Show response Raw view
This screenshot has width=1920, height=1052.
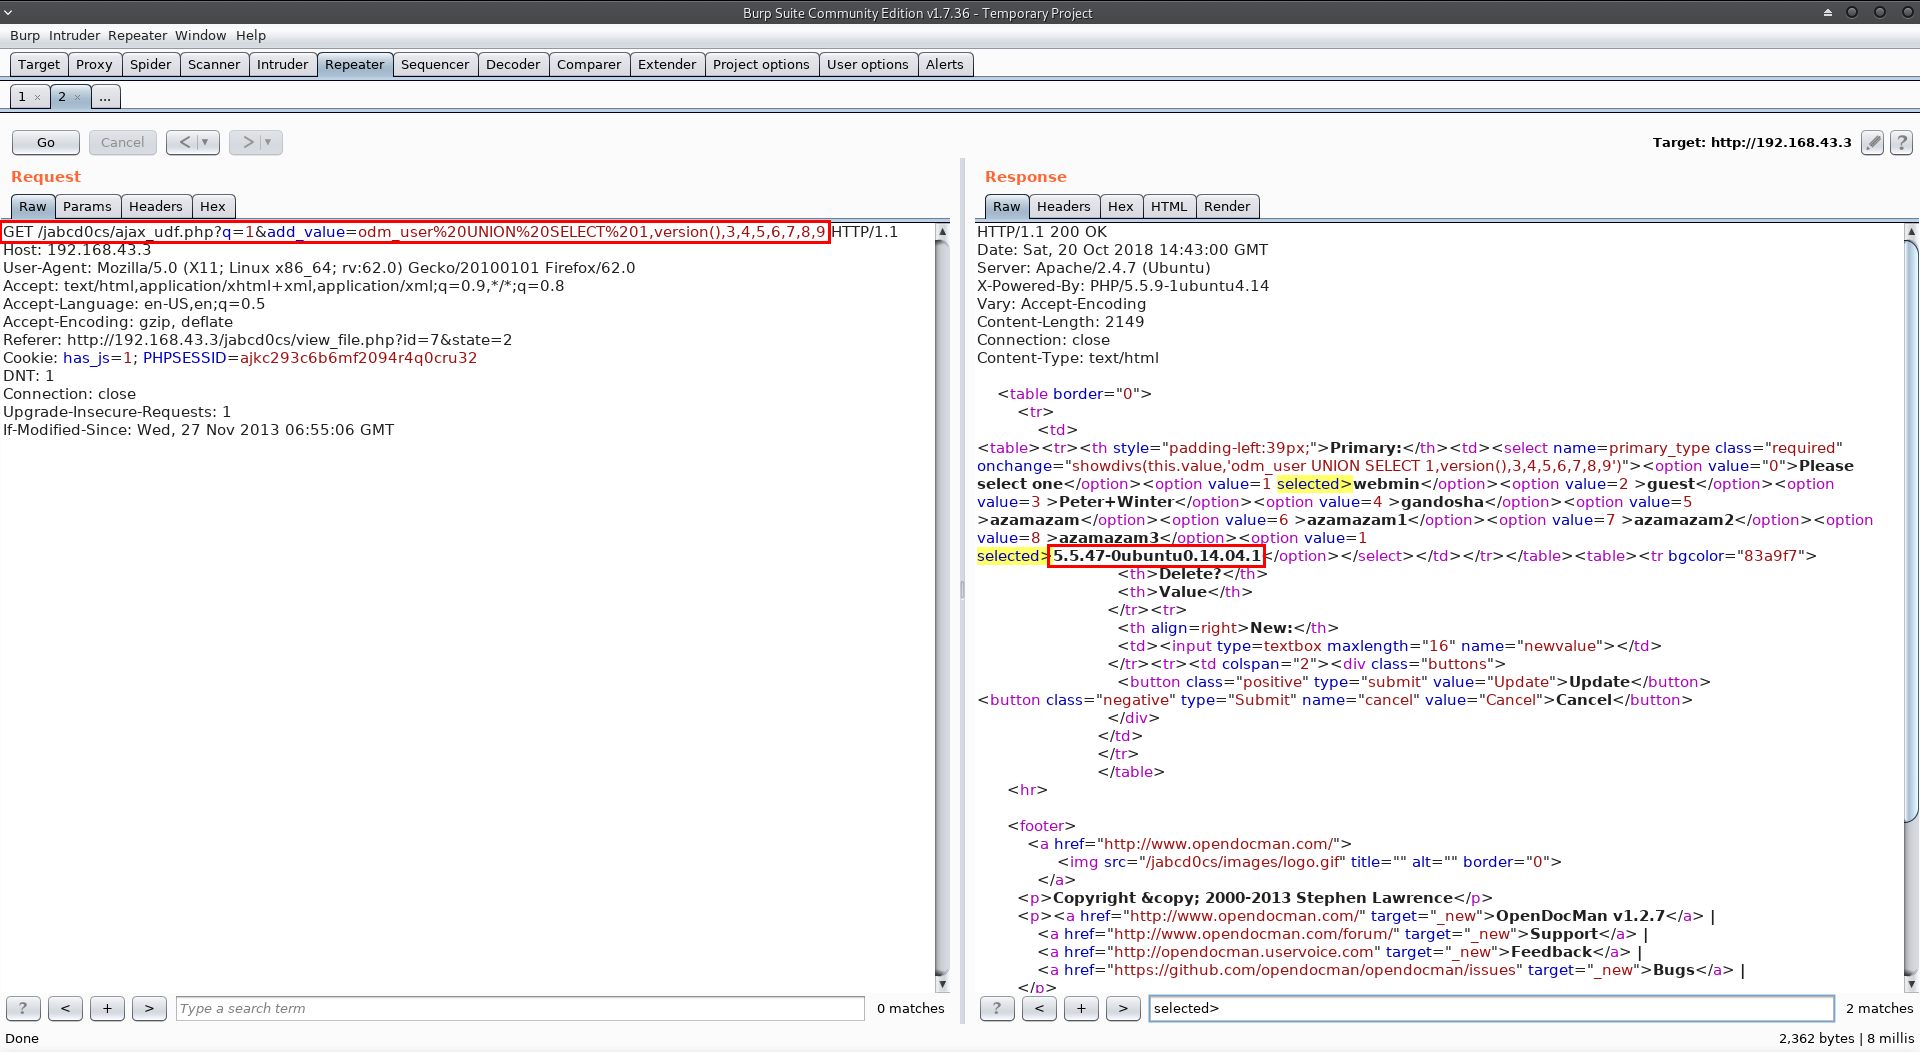[1007, 206]
